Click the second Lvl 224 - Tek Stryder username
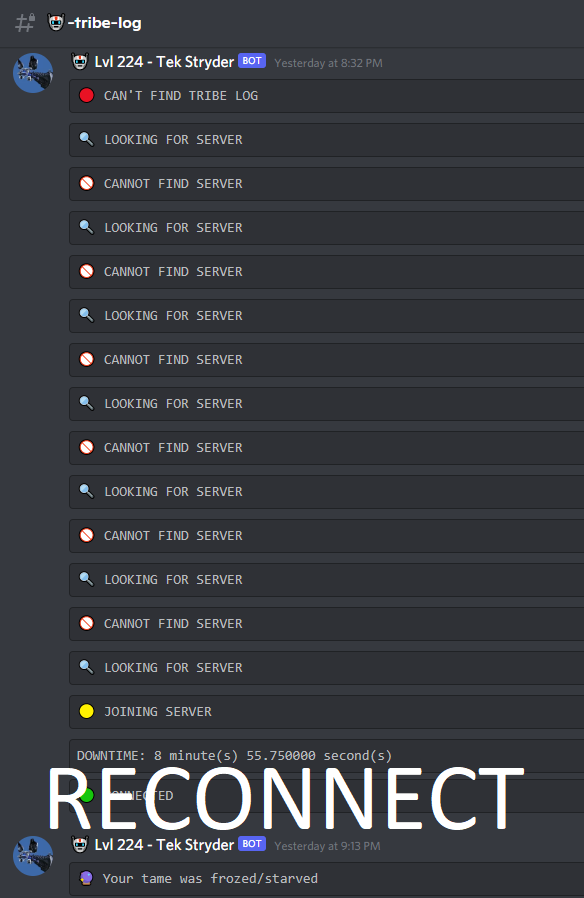Image resolution: width=584 pixels, height=898 pixels. 164,845
